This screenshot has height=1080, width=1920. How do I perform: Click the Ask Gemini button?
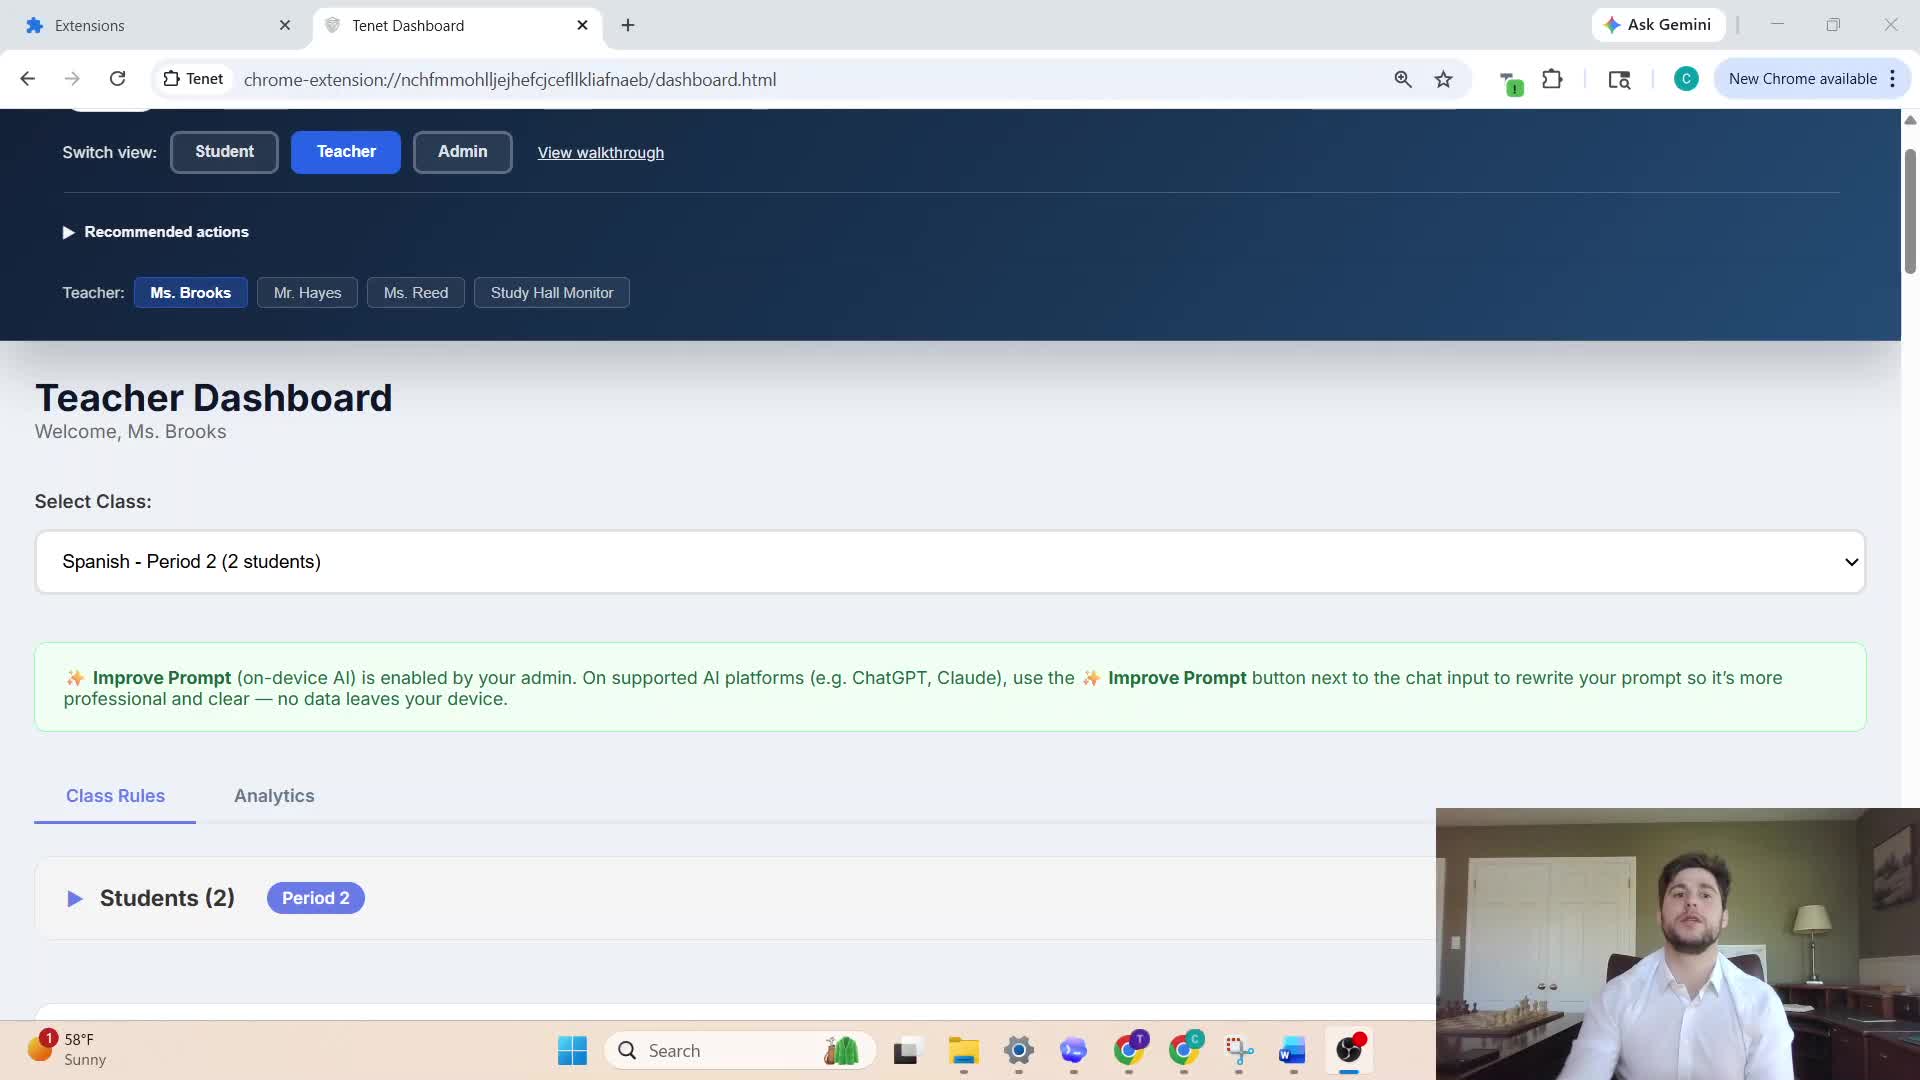[1658, 25]
